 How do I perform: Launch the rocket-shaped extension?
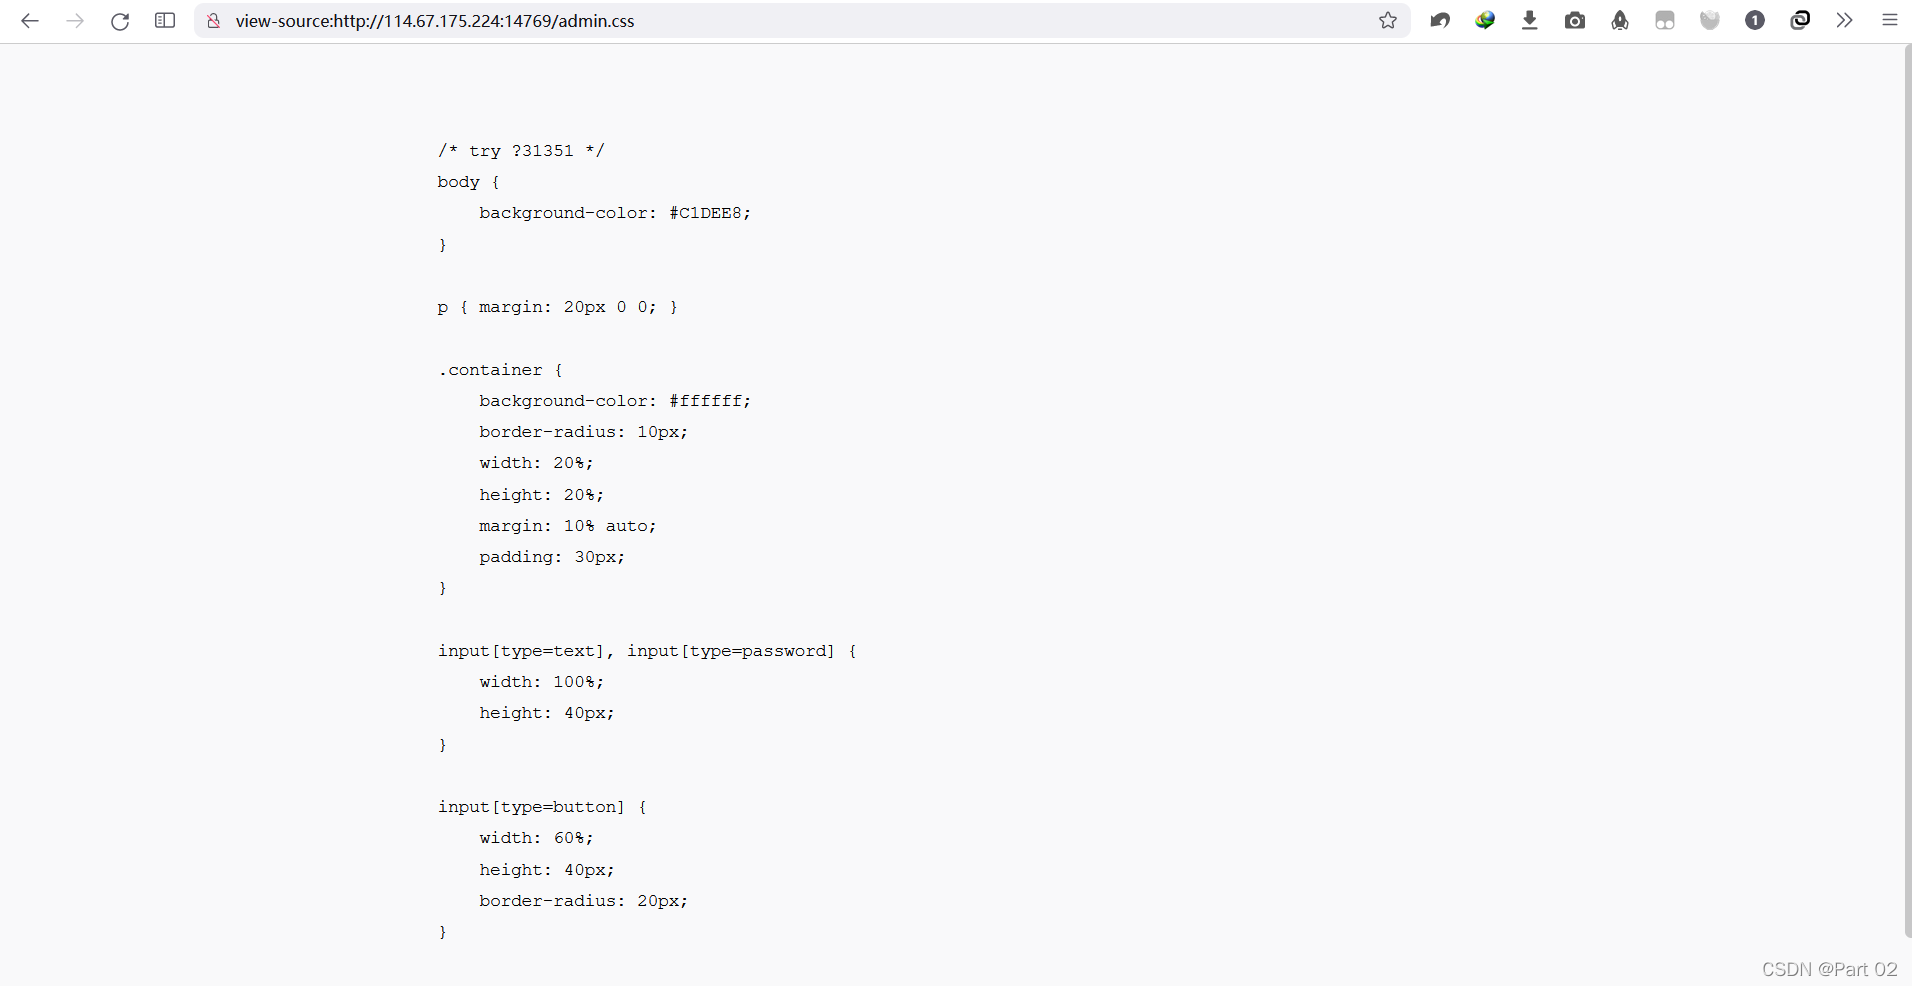tap(1620, 20)
